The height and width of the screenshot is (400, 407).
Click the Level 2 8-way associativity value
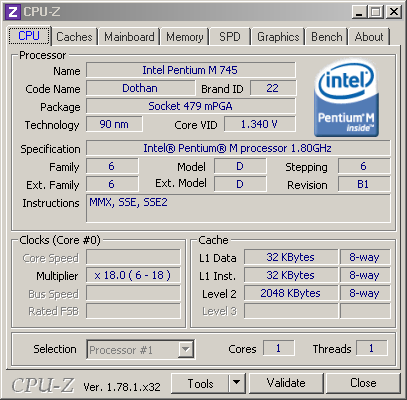point(365,293)
